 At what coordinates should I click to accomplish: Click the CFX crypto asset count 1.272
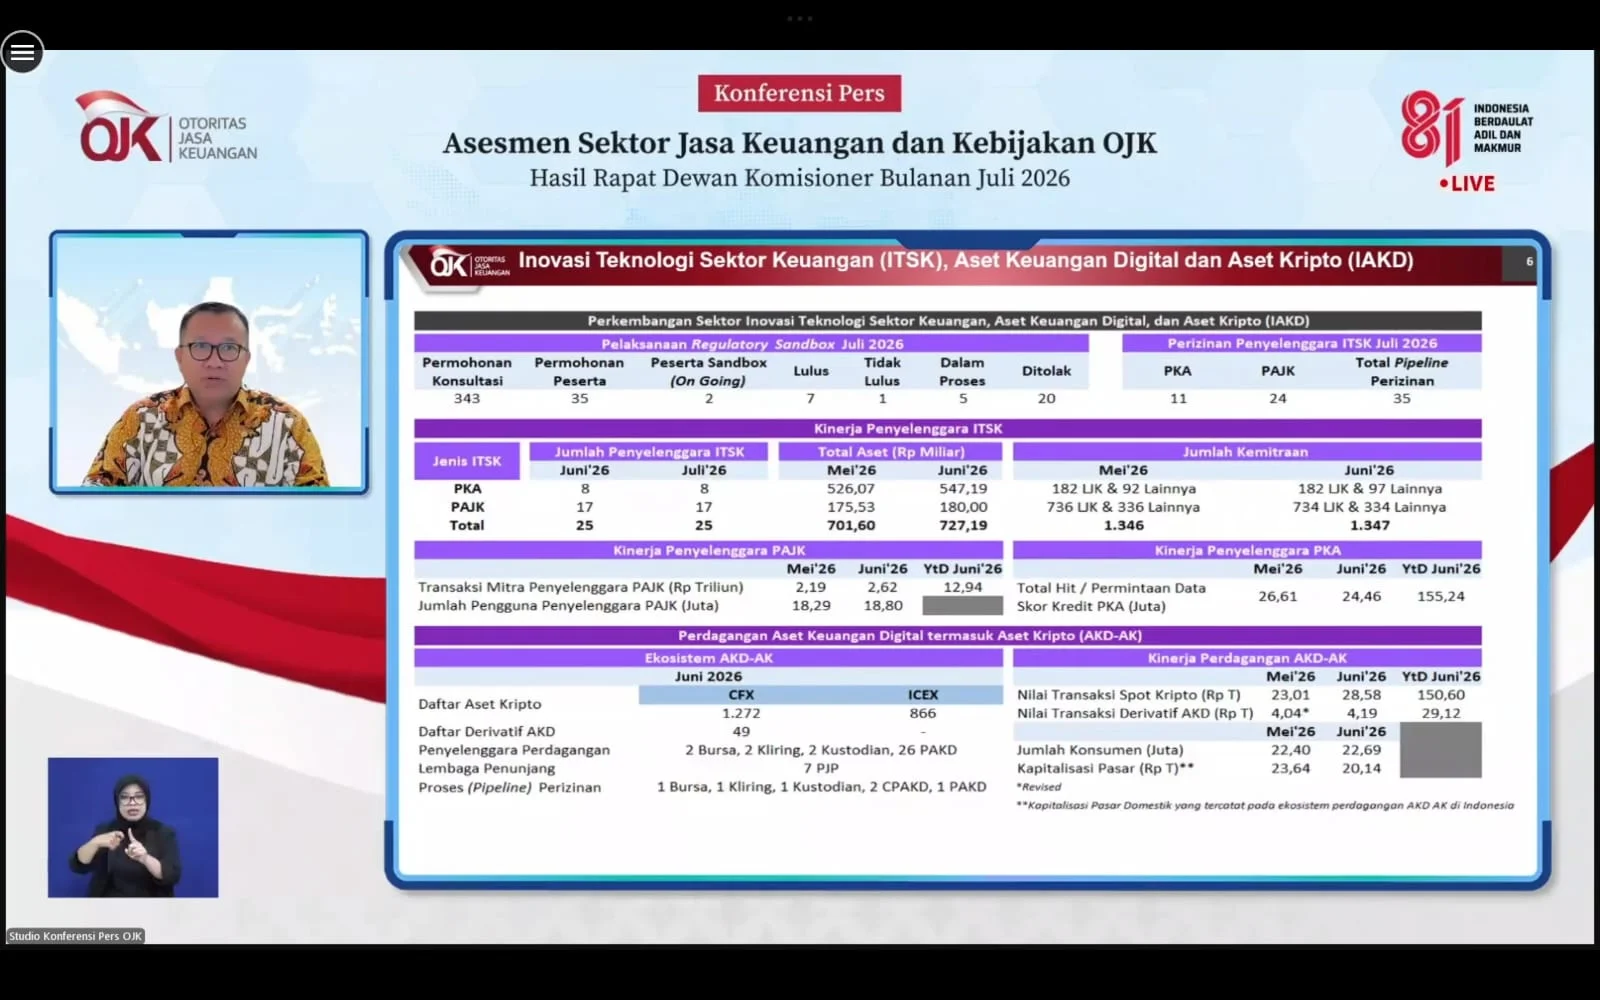pyautogui.click(x=741, y=713)
